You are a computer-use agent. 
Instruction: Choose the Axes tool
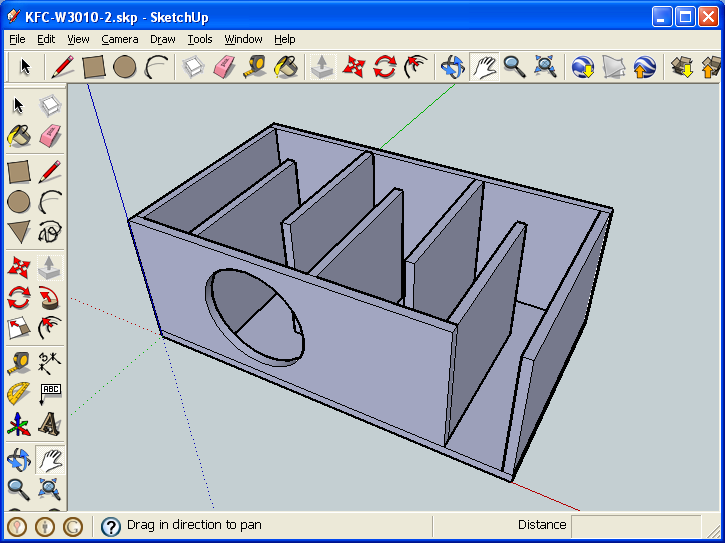(x=18, y=424)
